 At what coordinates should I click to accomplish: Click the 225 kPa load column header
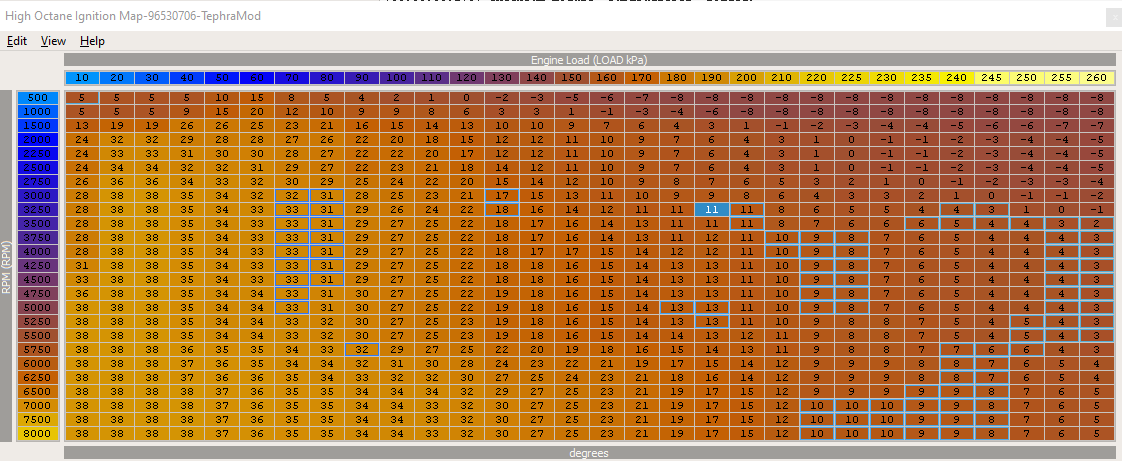852,78
